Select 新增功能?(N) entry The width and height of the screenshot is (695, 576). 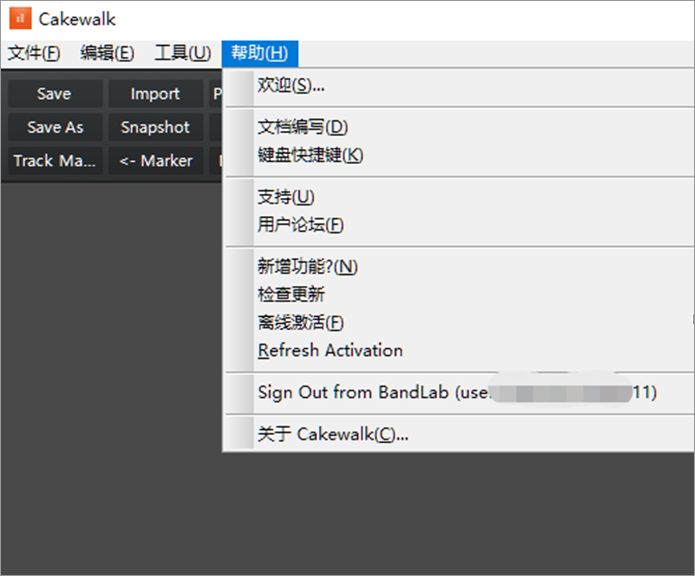click(x=460, y=267)
